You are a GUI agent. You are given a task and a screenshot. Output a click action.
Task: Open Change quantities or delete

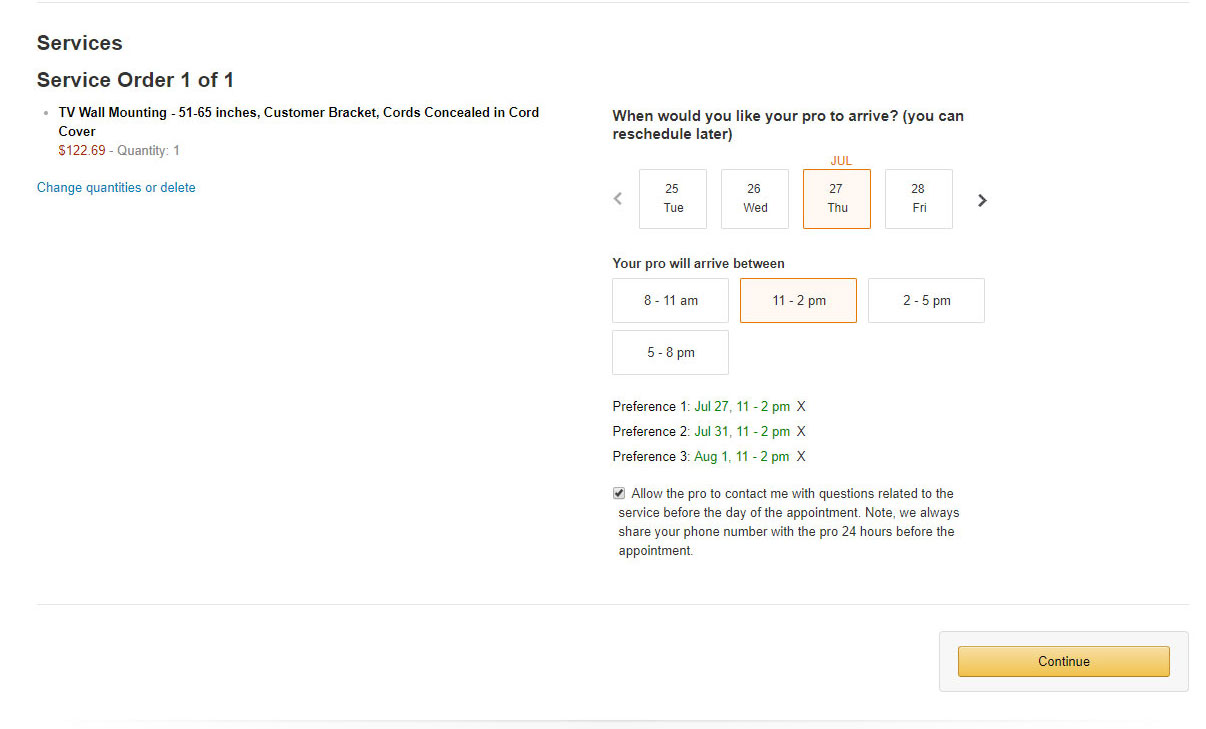pos(116,187)
